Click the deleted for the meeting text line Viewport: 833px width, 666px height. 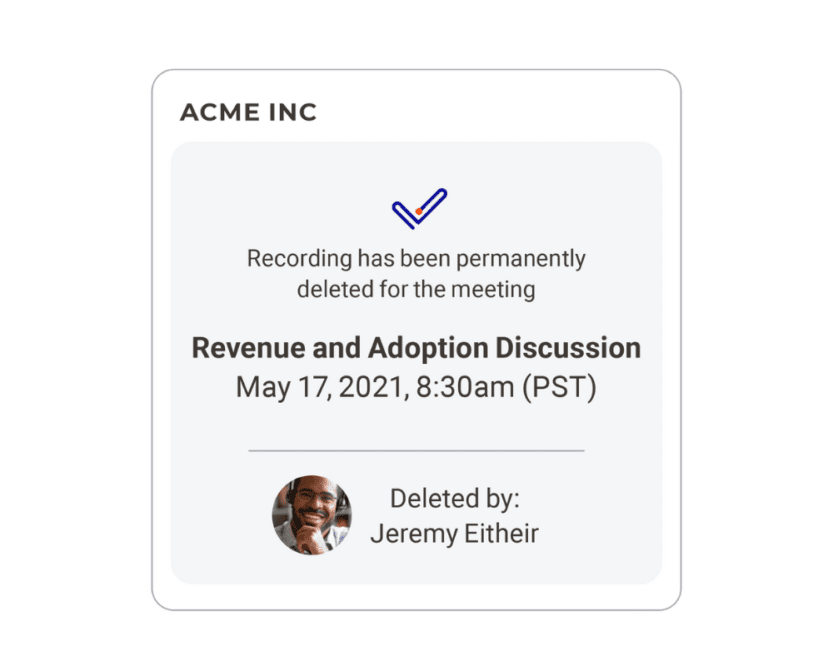pos(416,290)
